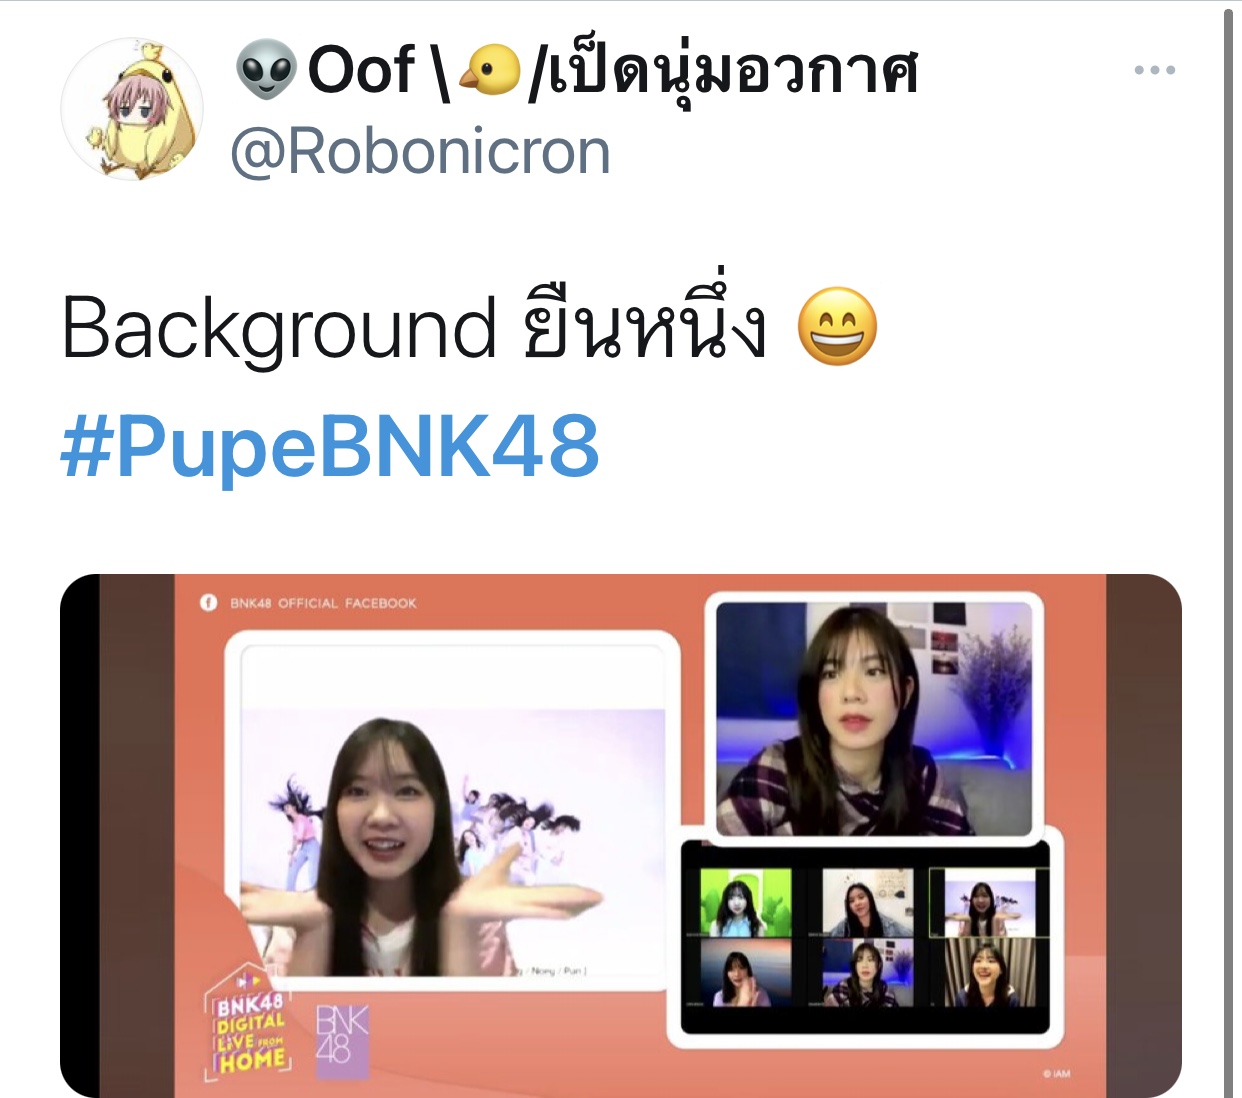Open the Oof display name profile

576,72
